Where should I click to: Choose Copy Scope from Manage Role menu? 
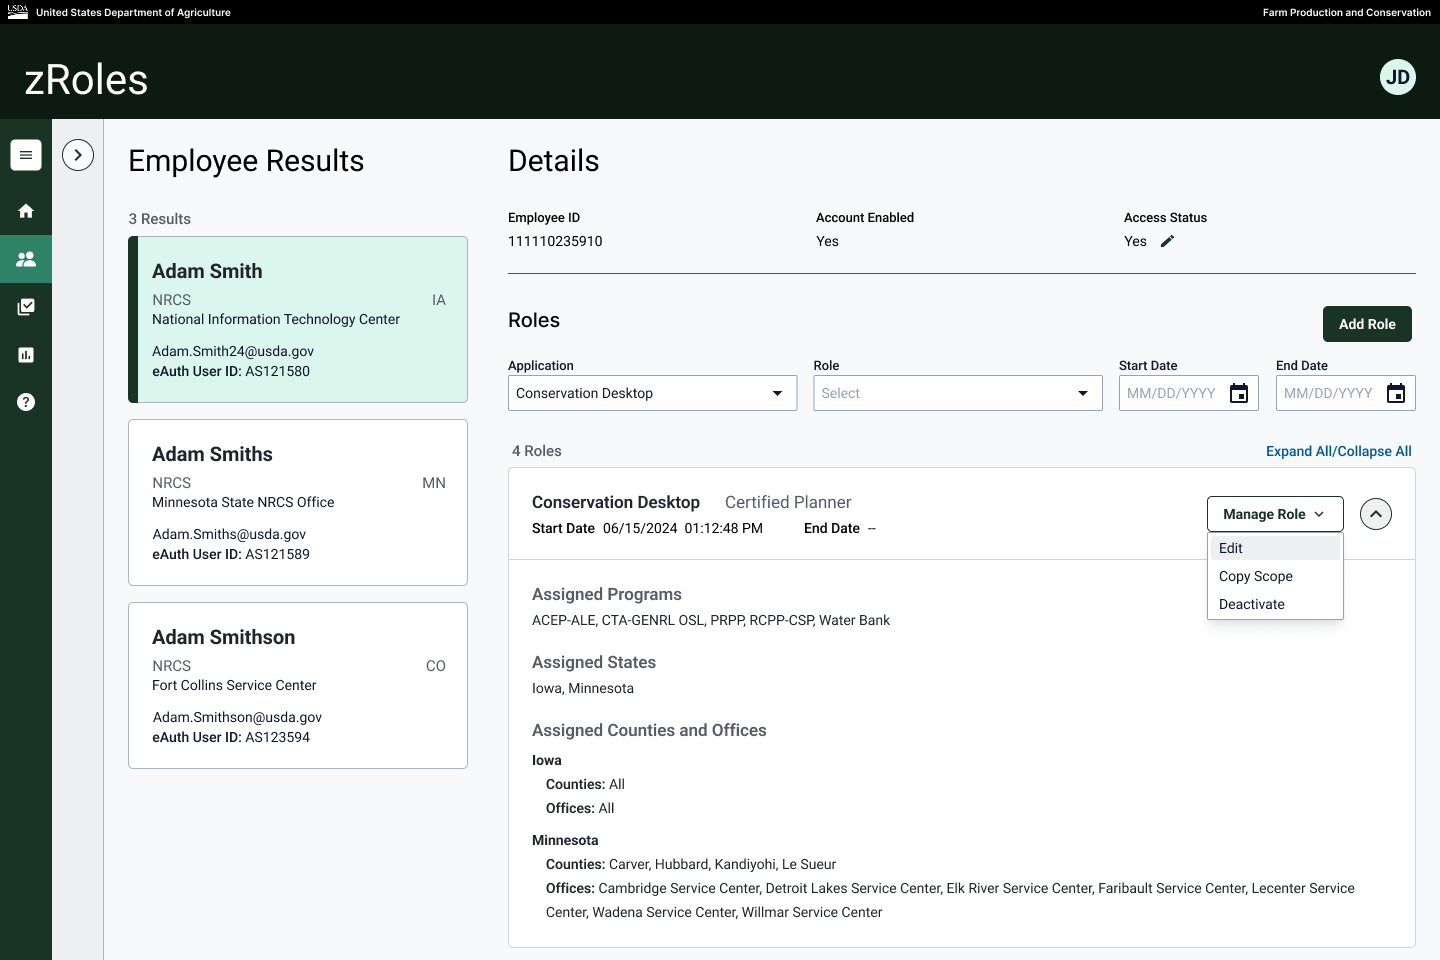coord(1275,576)
